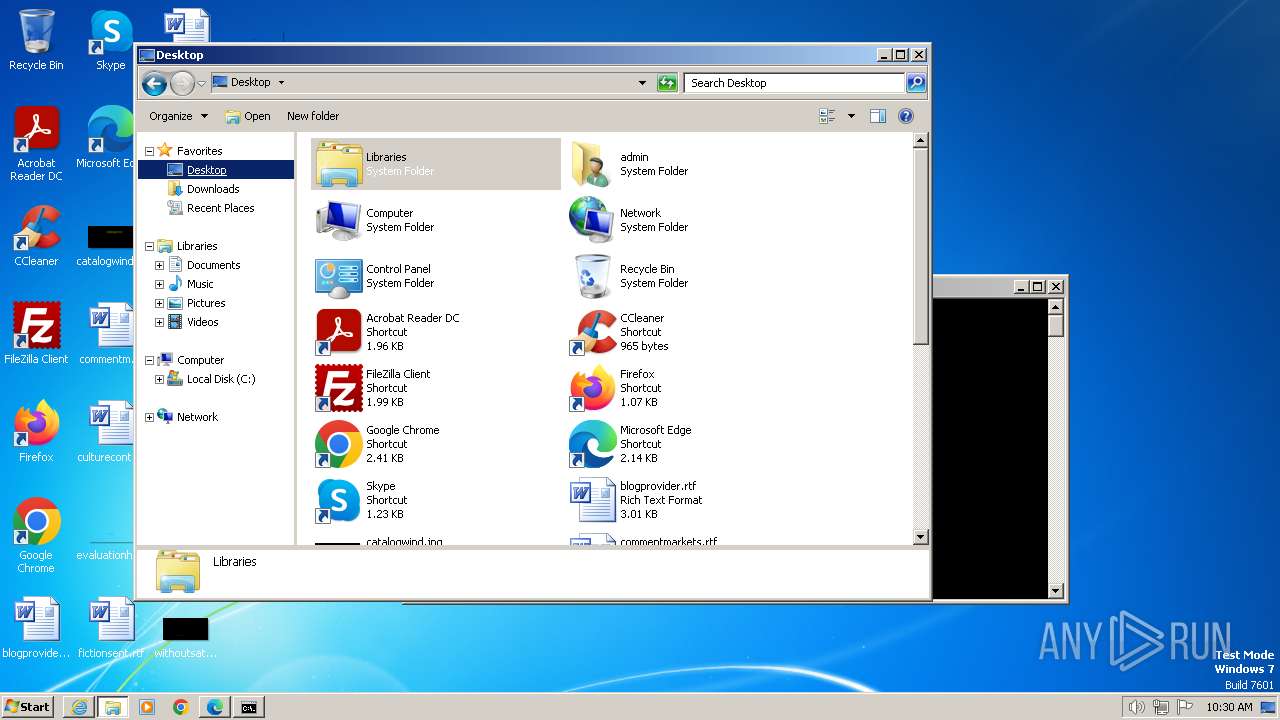Collapse the Favorites tree section
This screenshot has height=720, width=1280.
click(x=149, y=151)
